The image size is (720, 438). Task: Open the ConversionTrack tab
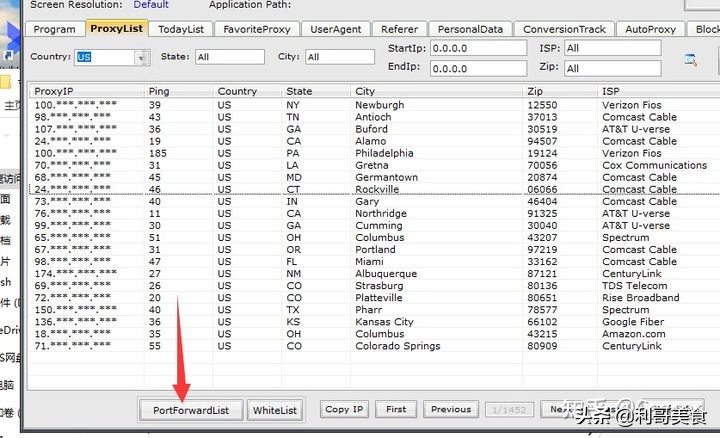tap(564, 29)
